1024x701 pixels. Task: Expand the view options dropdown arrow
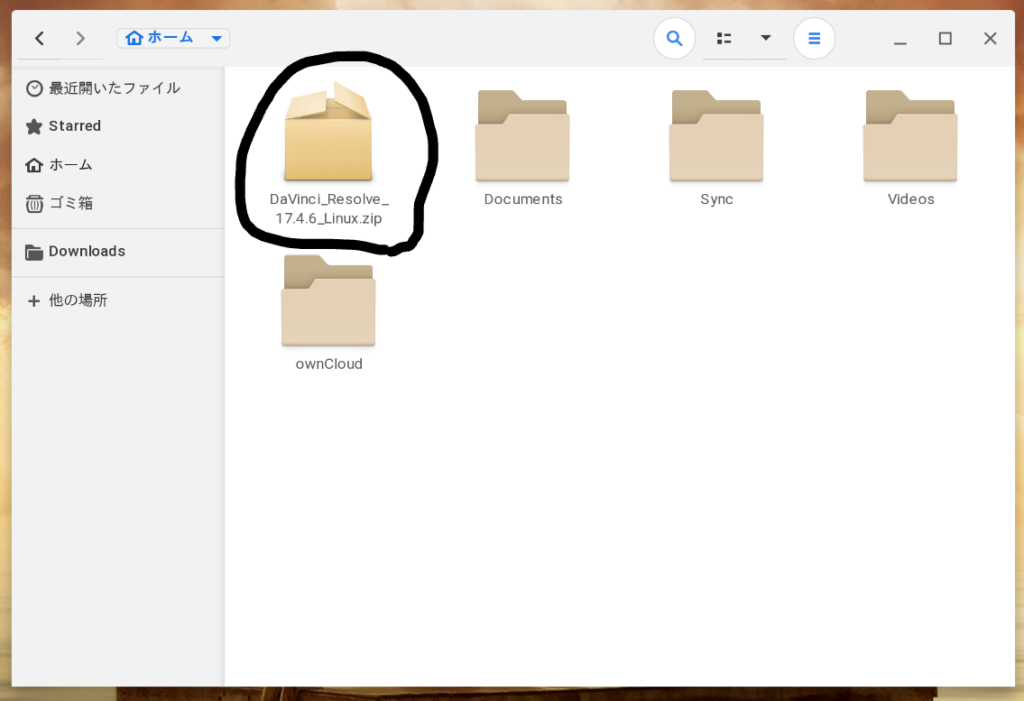(765, 38)
